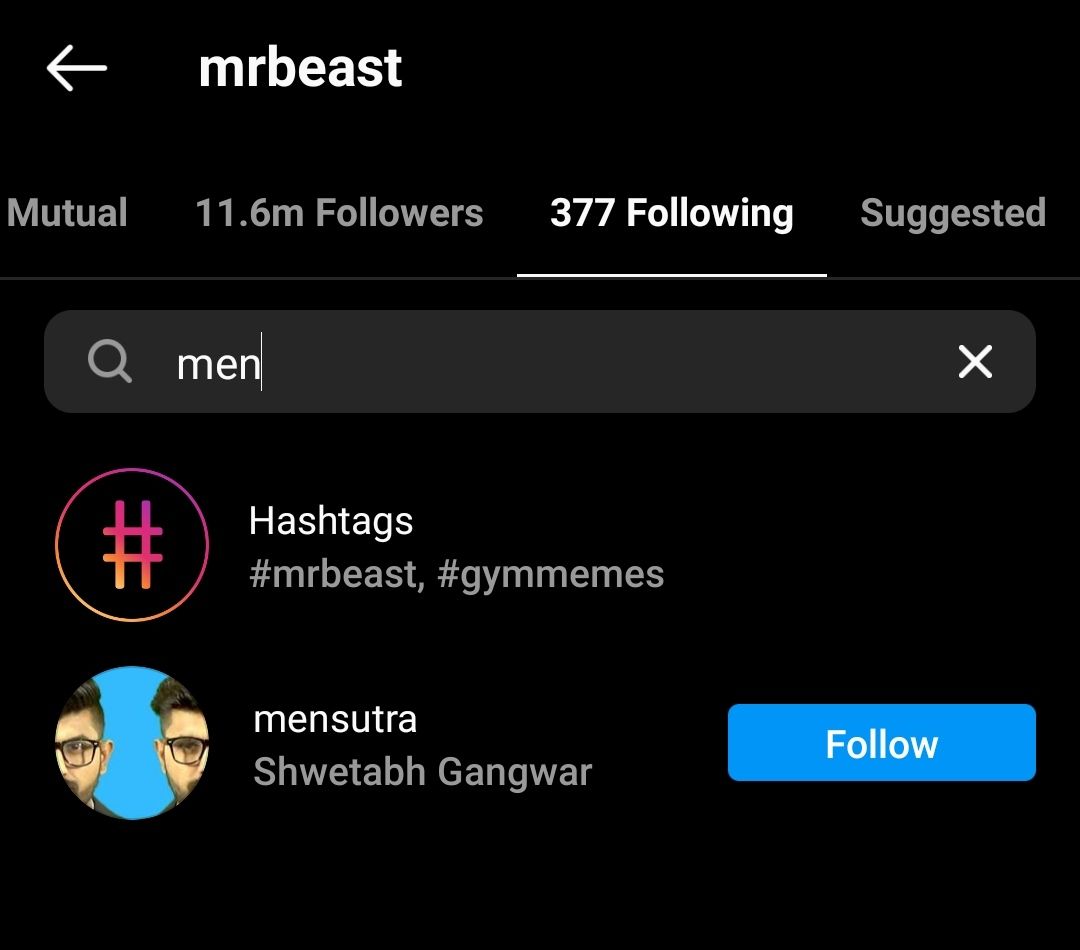The height and width of the screenshot is (950, 1080).
Task: Click Shwetabh Gangwar's display name
Action: coord(423,771)
